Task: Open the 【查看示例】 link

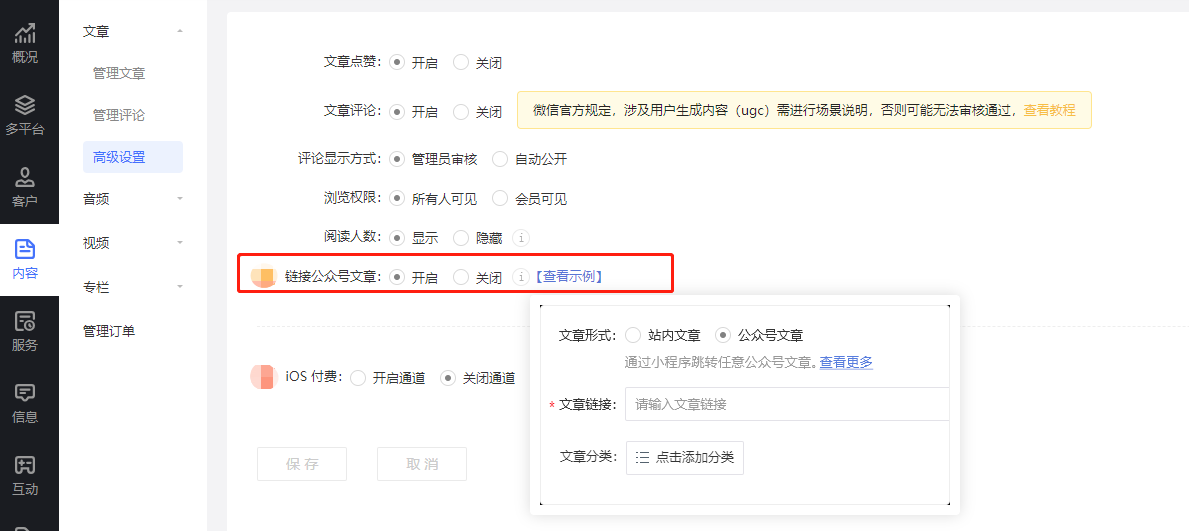Action: [569, 277]
